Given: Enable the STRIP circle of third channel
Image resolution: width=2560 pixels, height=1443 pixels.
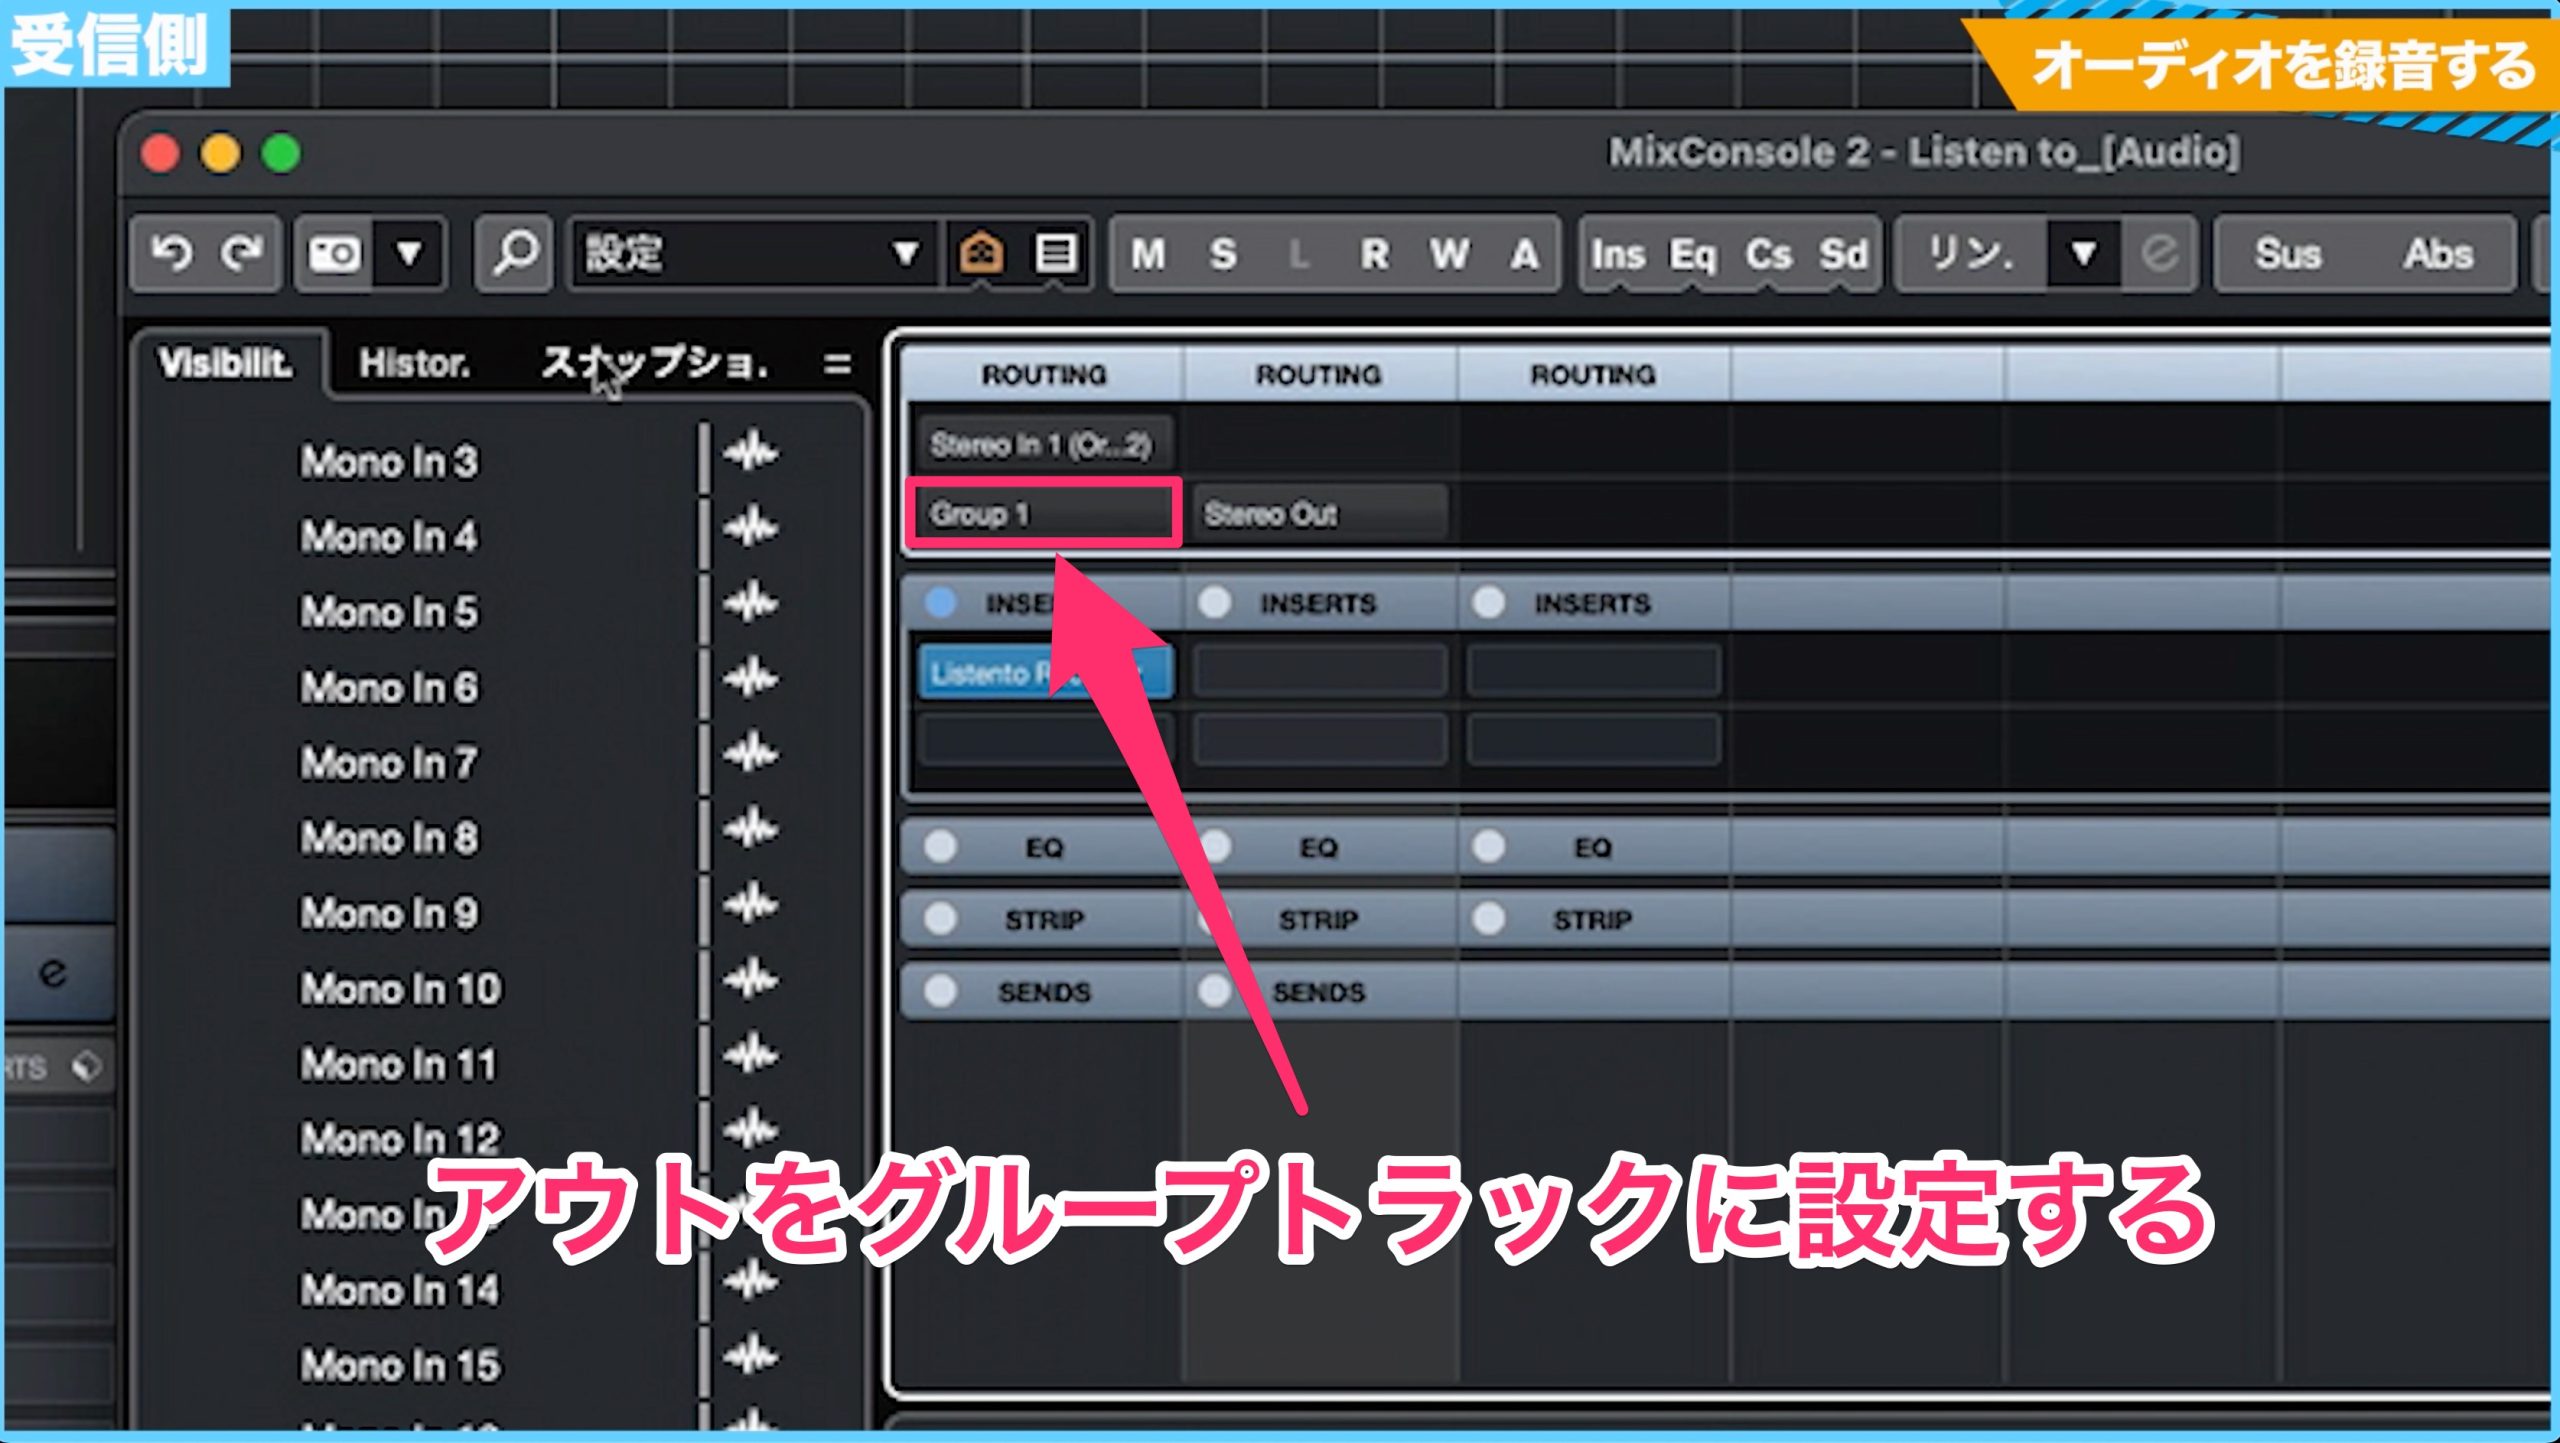Looking at the screenshot, I should coord(1488,918).
